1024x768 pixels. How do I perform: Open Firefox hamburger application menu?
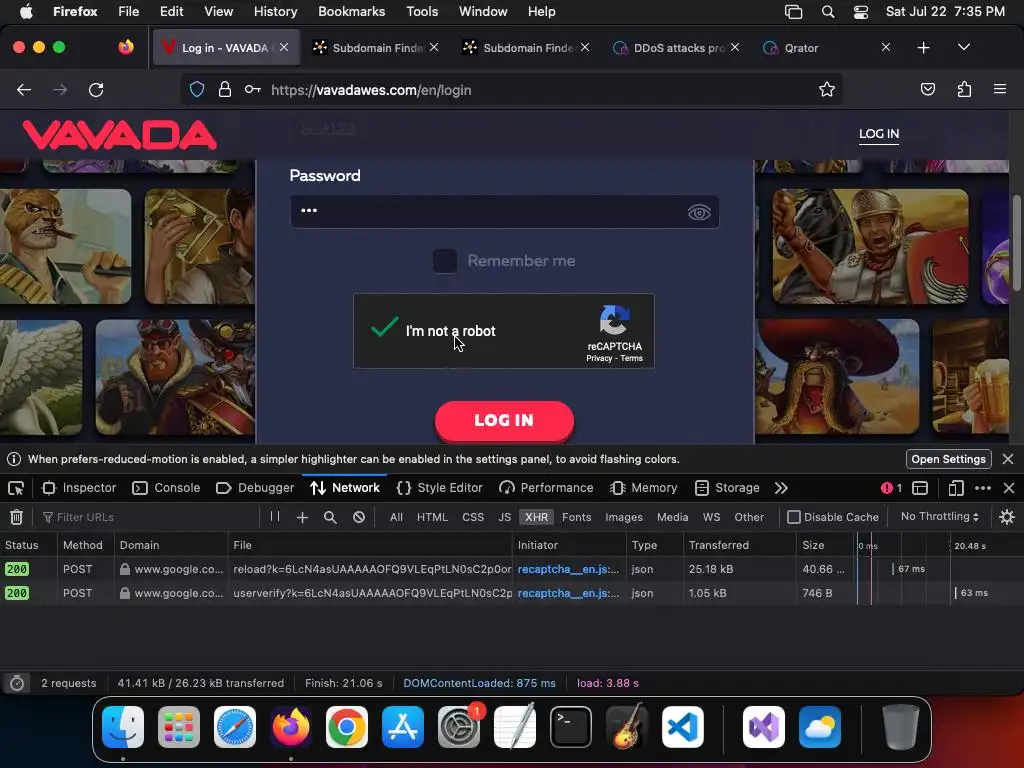pos(1000,89)
